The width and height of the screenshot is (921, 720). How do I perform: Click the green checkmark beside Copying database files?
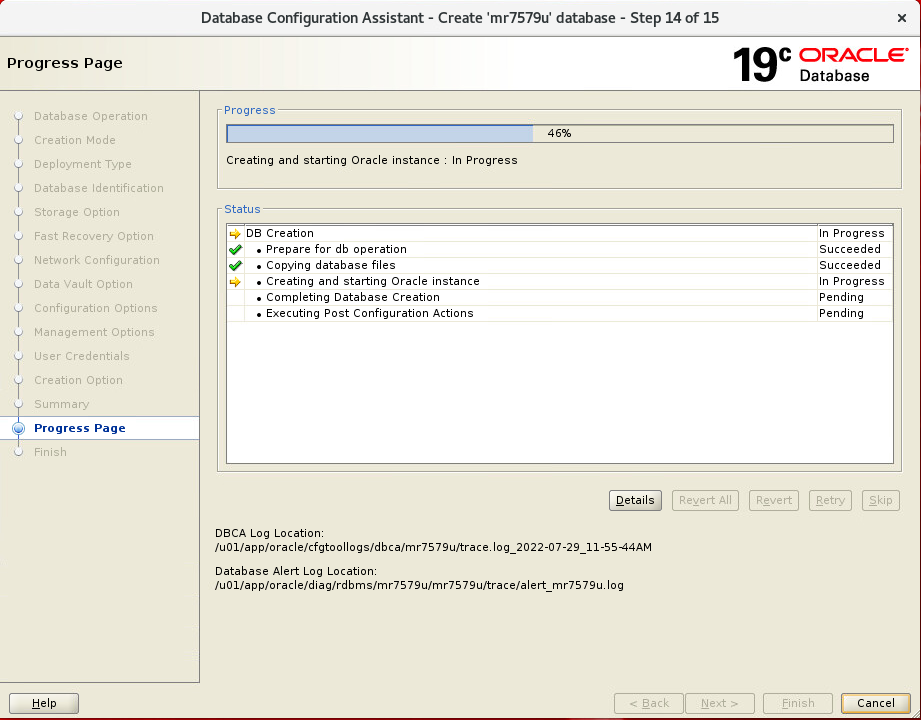(x=235, y=265)
